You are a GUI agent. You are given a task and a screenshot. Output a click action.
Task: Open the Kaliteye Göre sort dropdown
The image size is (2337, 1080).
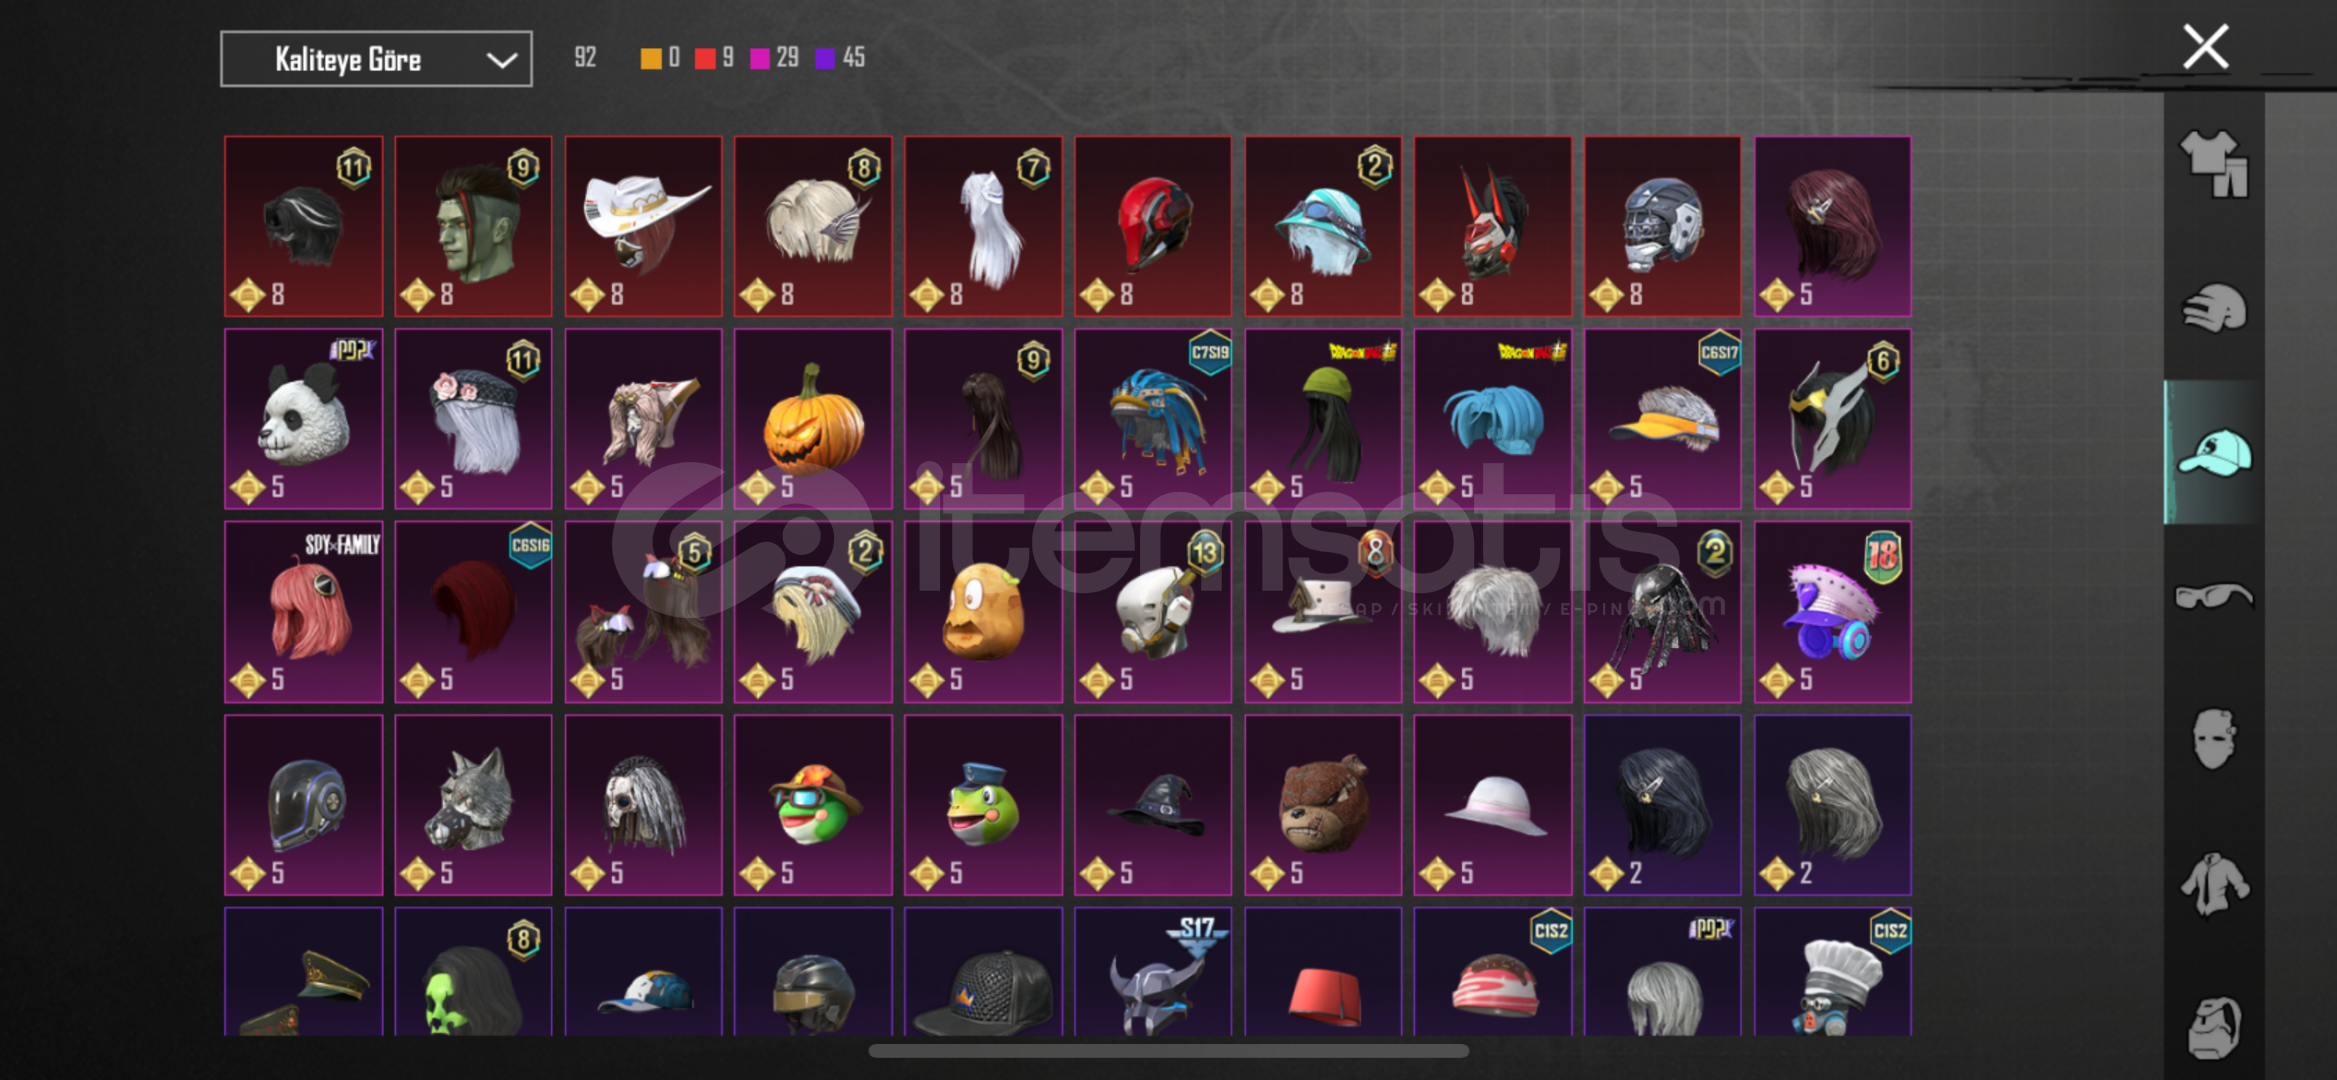(376, 59)
